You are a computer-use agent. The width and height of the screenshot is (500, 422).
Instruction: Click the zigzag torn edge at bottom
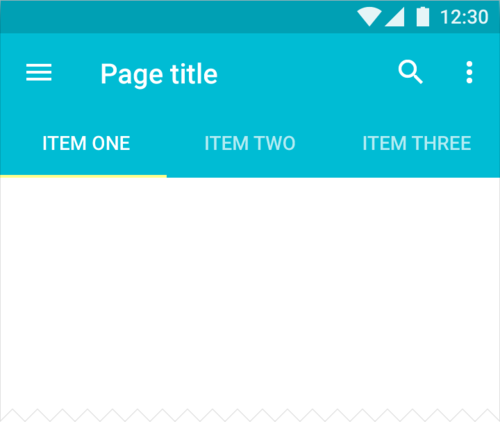pyautogui.click(x=250, y=415)
